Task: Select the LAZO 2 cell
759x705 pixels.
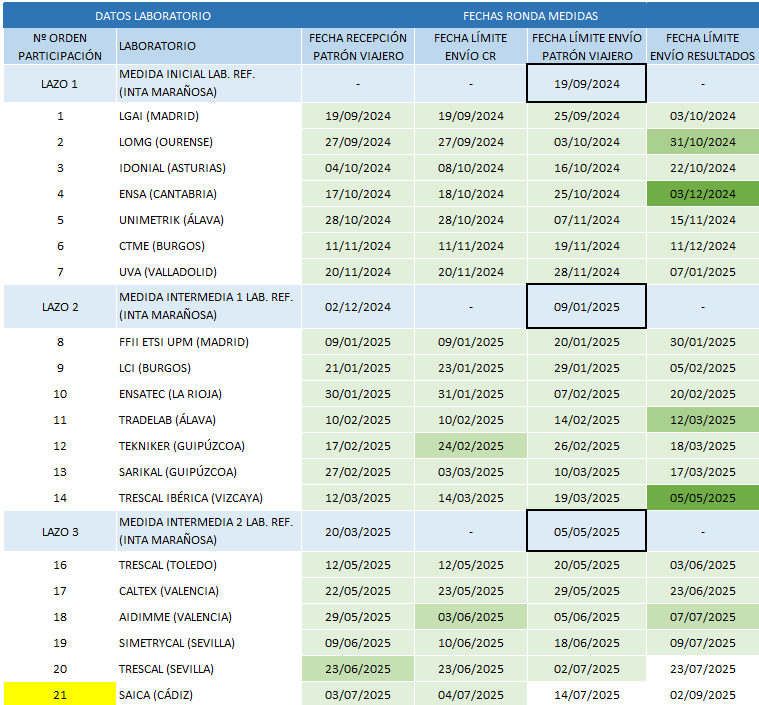Action: [60, 307]
